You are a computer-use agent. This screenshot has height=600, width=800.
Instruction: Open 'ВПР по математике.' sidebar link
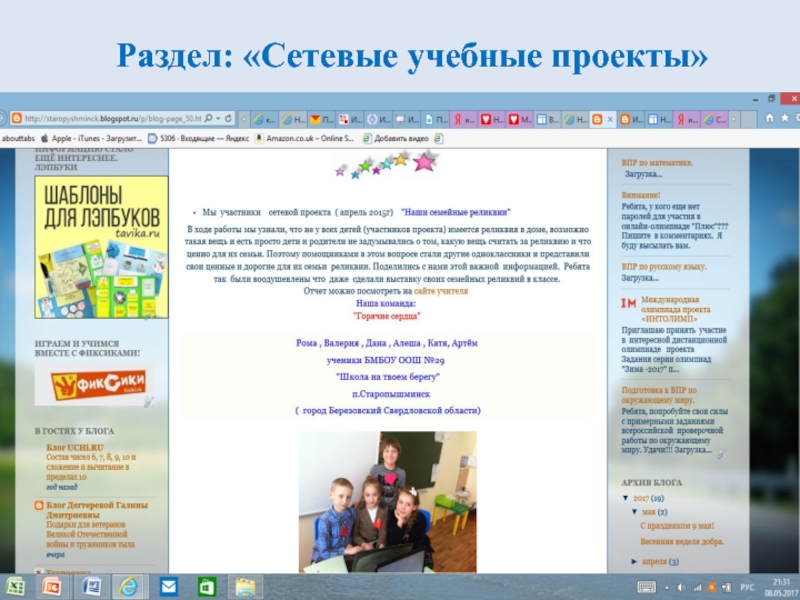point(657,163)
